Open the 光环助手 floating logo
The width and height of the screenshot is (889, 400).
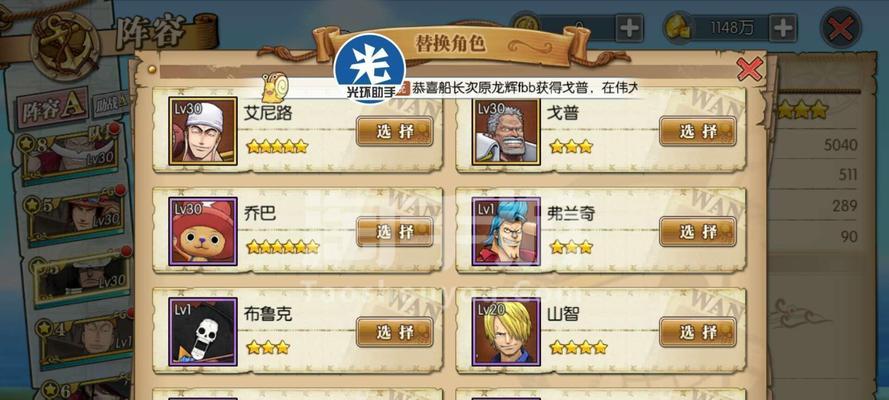(370, 69)
